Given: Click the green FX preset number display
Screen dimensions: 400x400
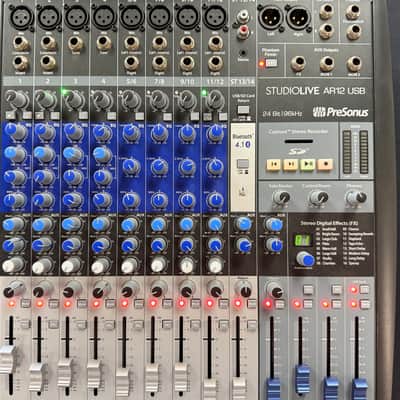Looking at the screenshot, I should coord(303,240).
